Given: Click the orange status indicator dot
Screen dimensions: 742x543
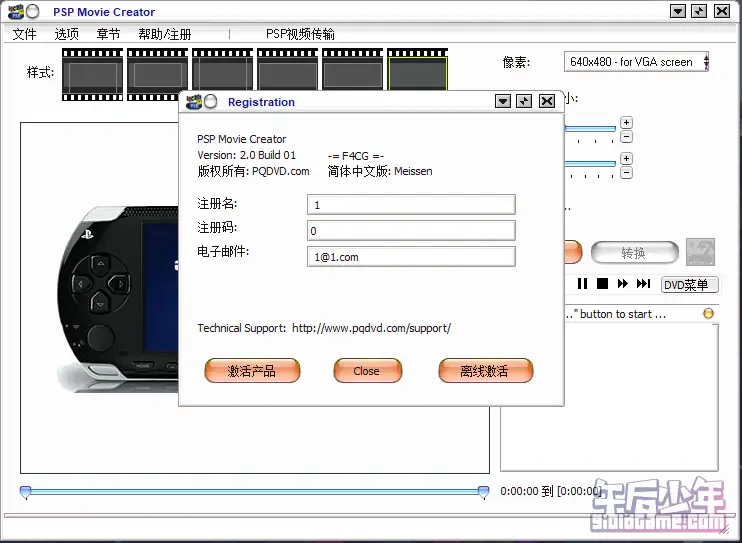Looking at the screenshot, I should (x=708, y=313).
